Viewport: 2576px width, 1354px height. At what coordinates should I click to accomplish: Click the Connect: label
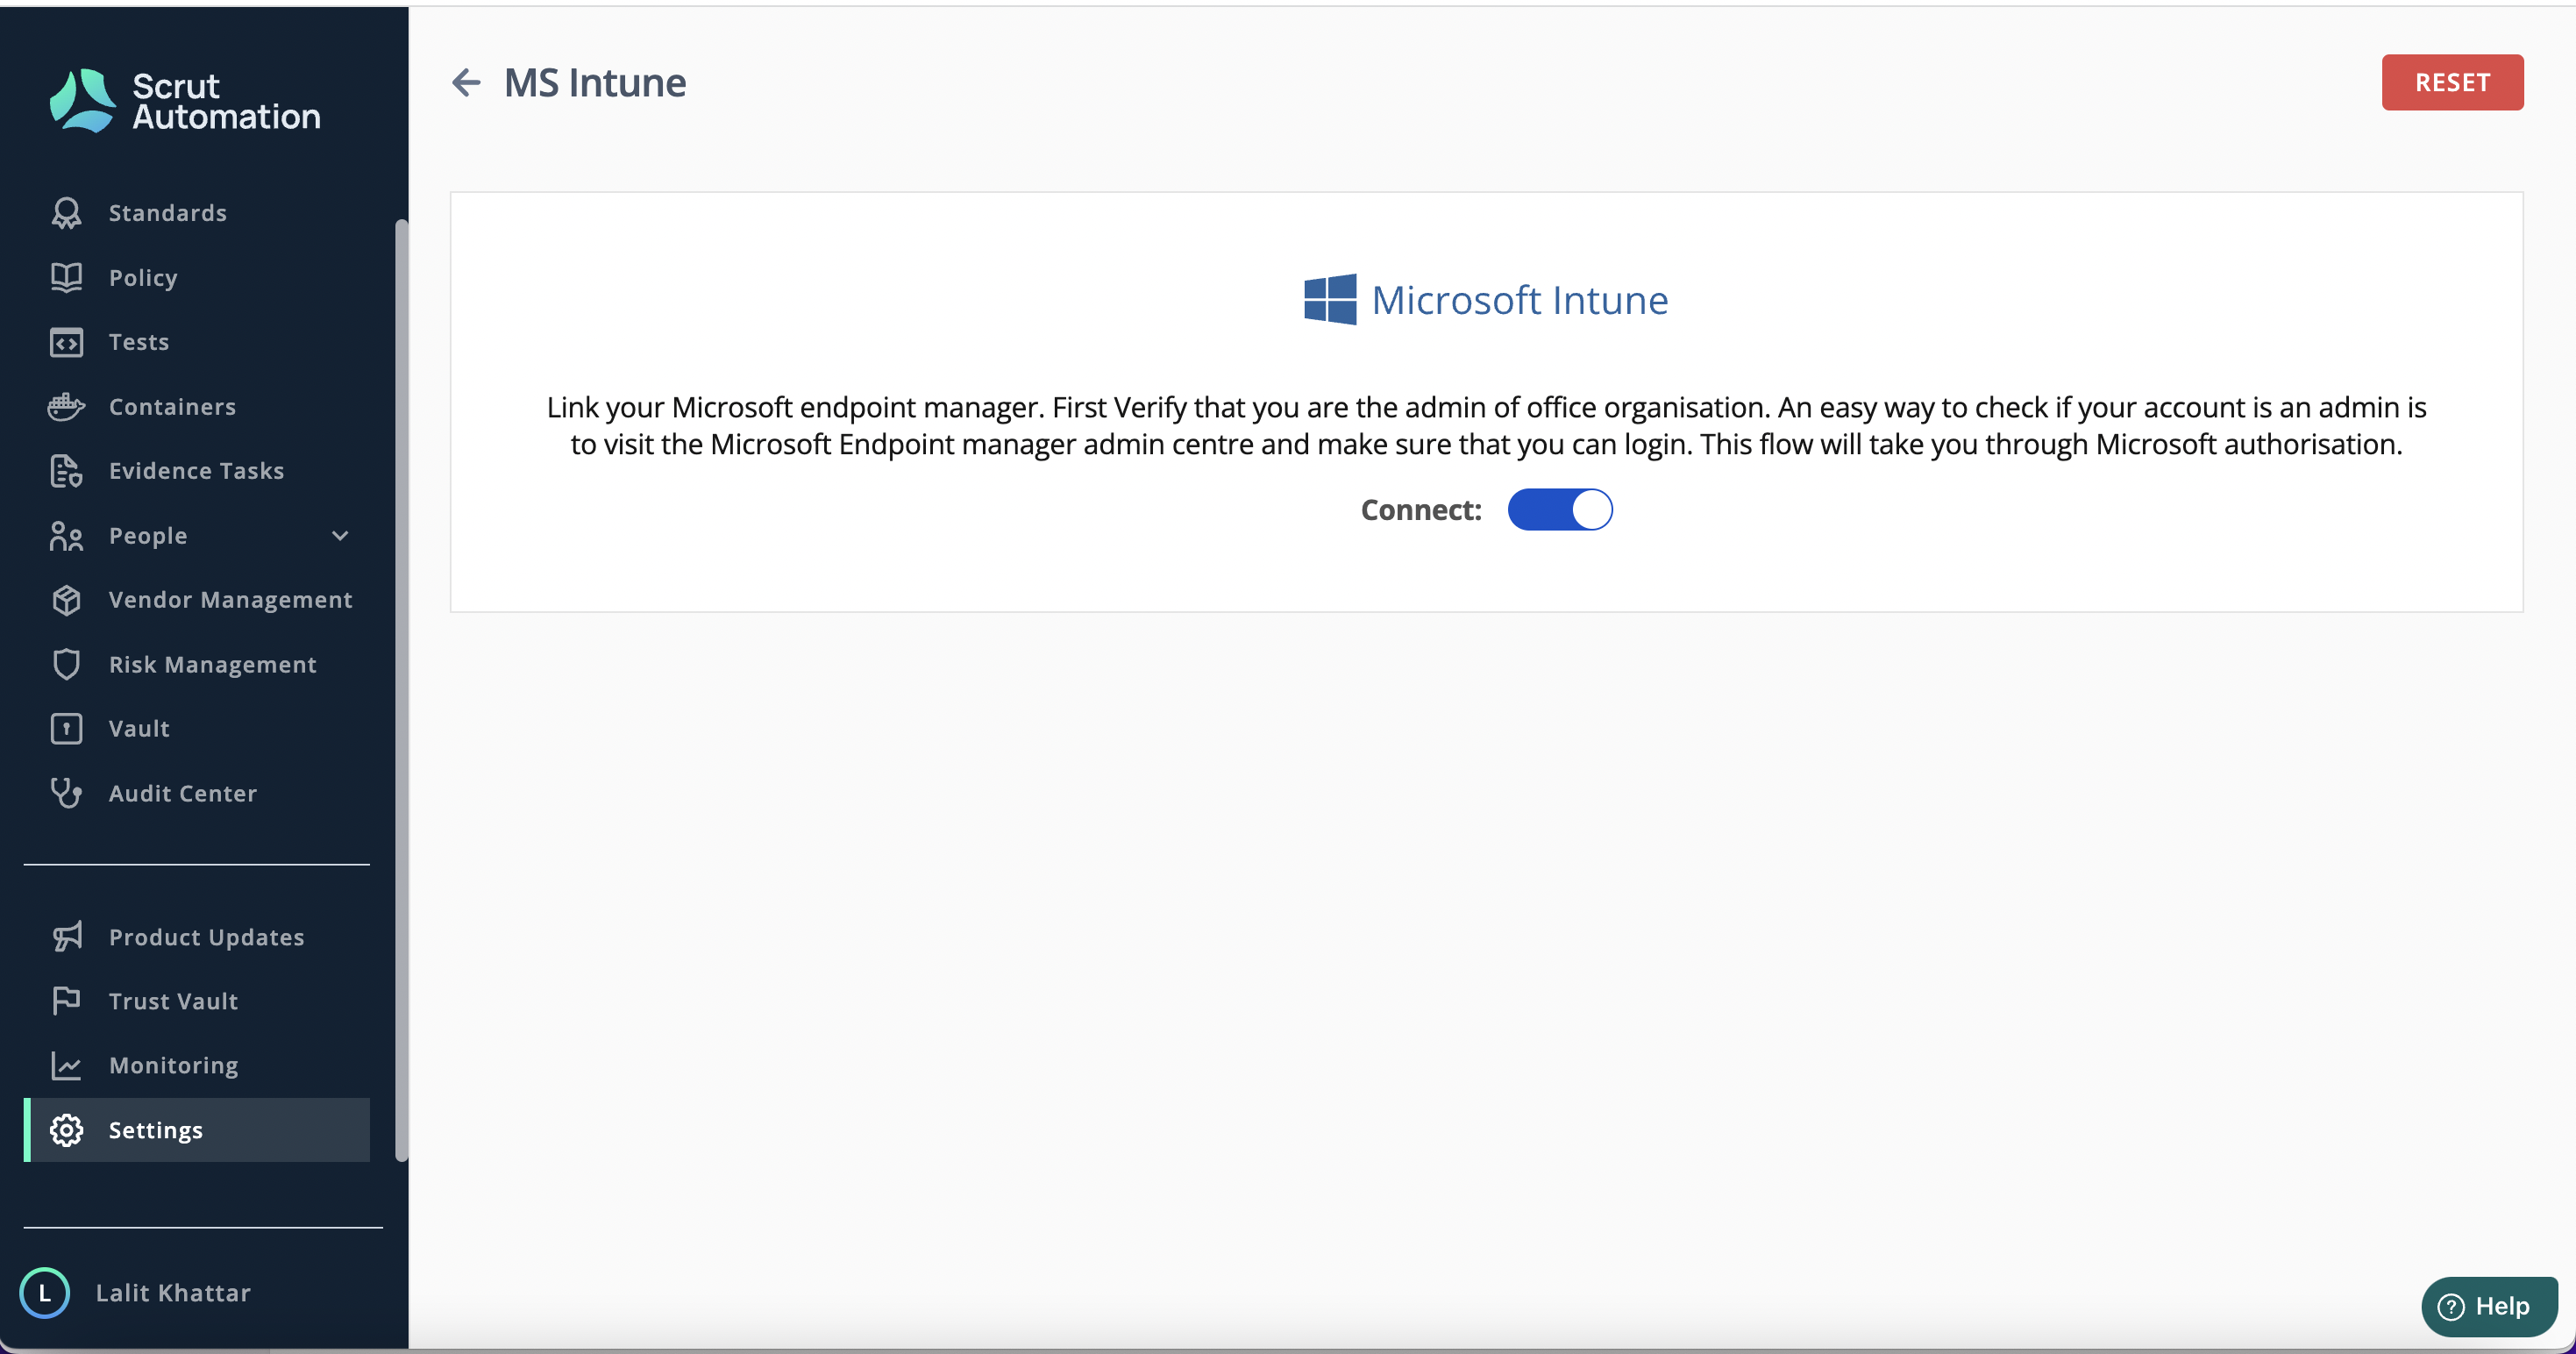(x=1420, y=510)
